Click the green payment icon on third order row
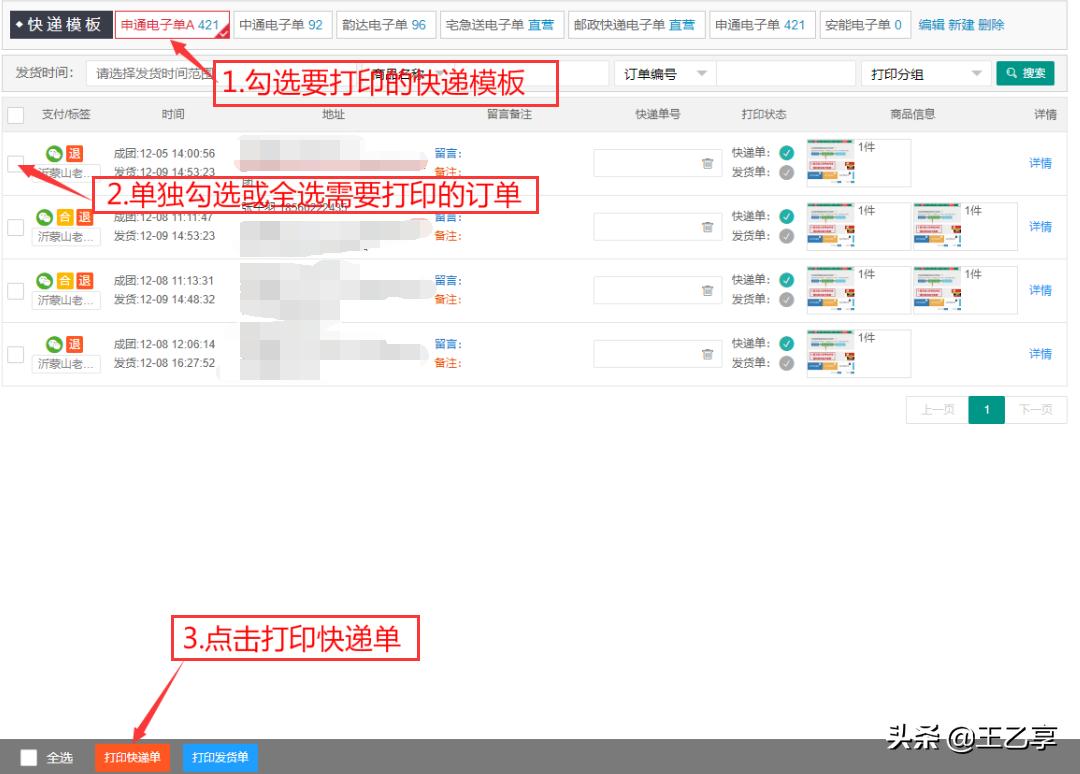The image size is (1080, 774). (x=46, y=280)
